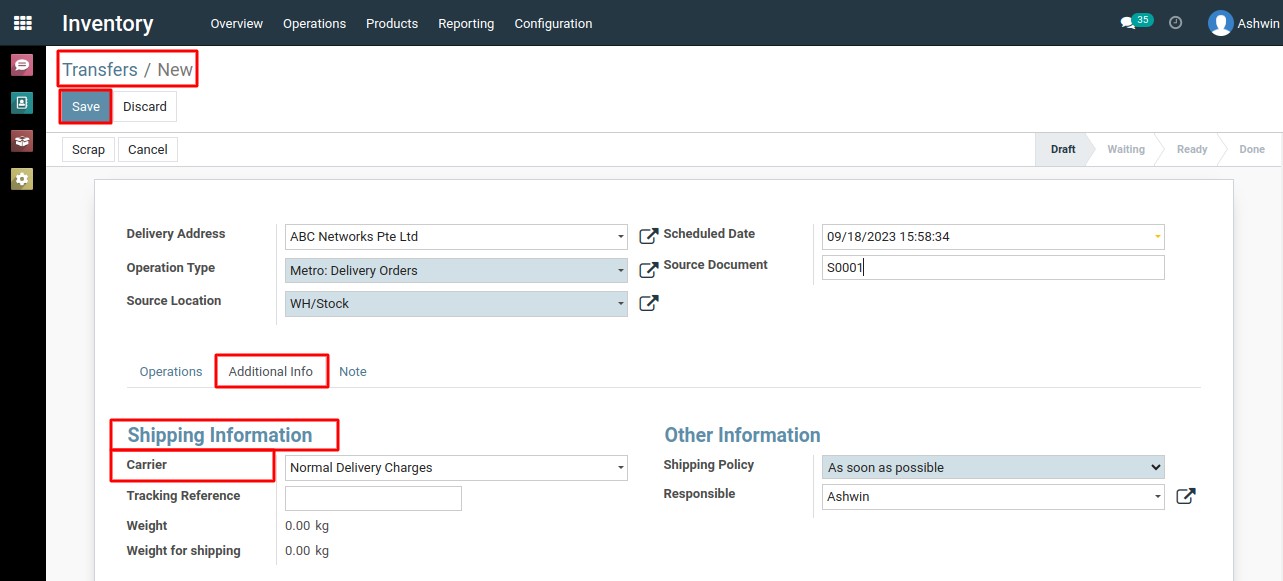1283x581 pixels.
Task: Switch to the Note tab
Action: click(353, 371)
